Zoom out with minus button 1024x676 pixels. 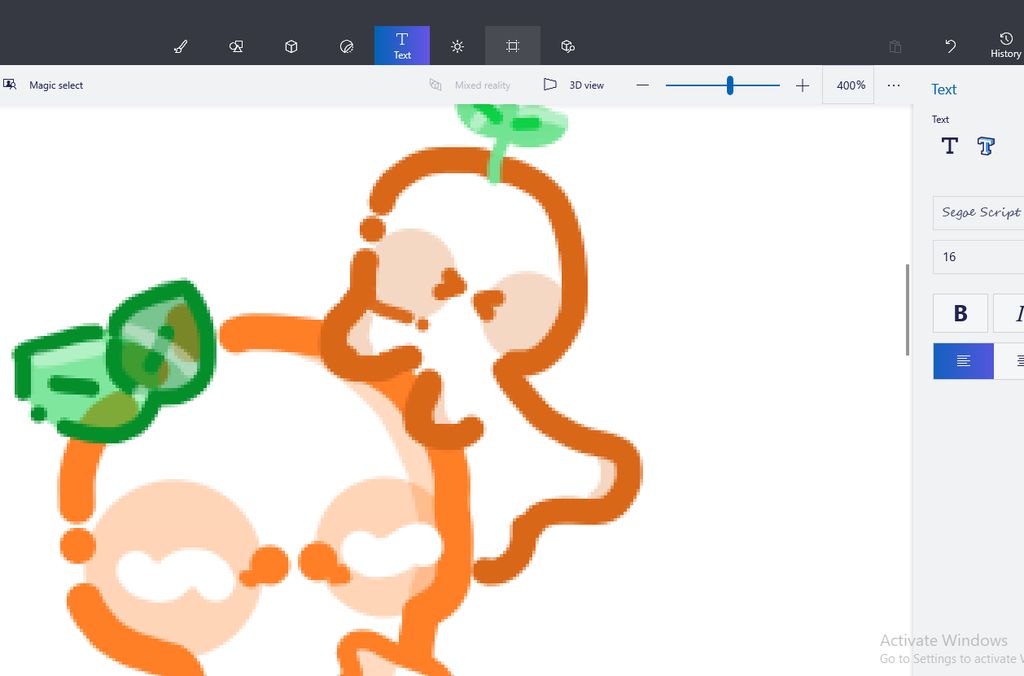coord(643,85)
